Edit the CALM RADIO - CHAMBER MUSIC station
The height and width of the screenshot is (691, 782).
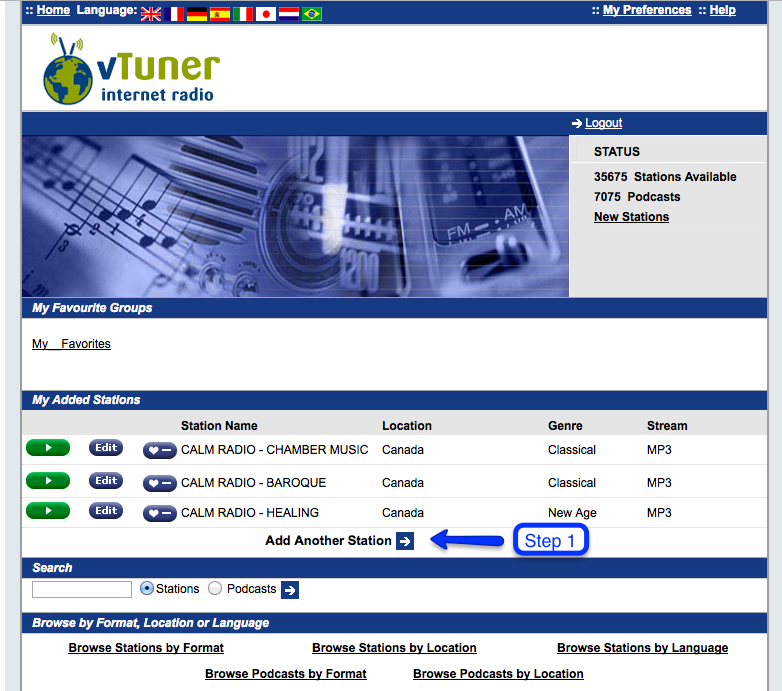[x=106, y=448]
